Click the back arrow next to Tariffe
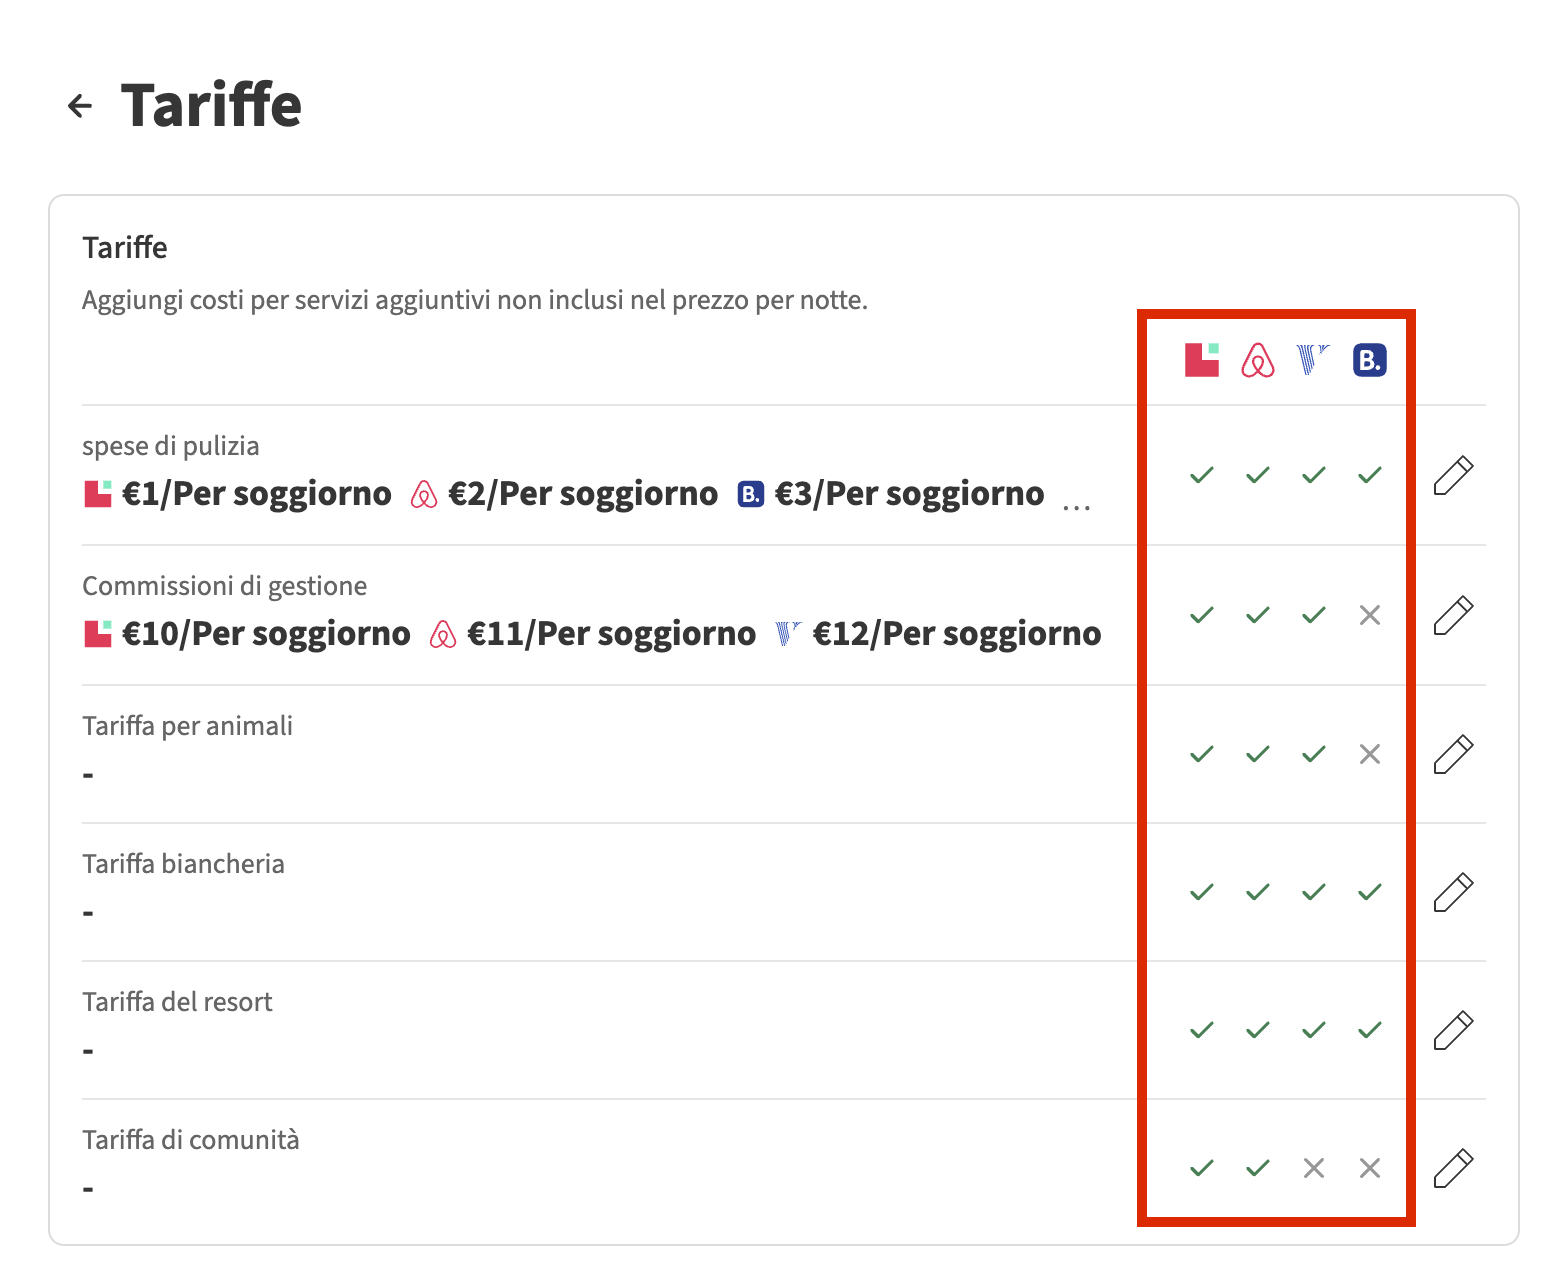This screenshot has width=1564, height=1280. point(80,105)
